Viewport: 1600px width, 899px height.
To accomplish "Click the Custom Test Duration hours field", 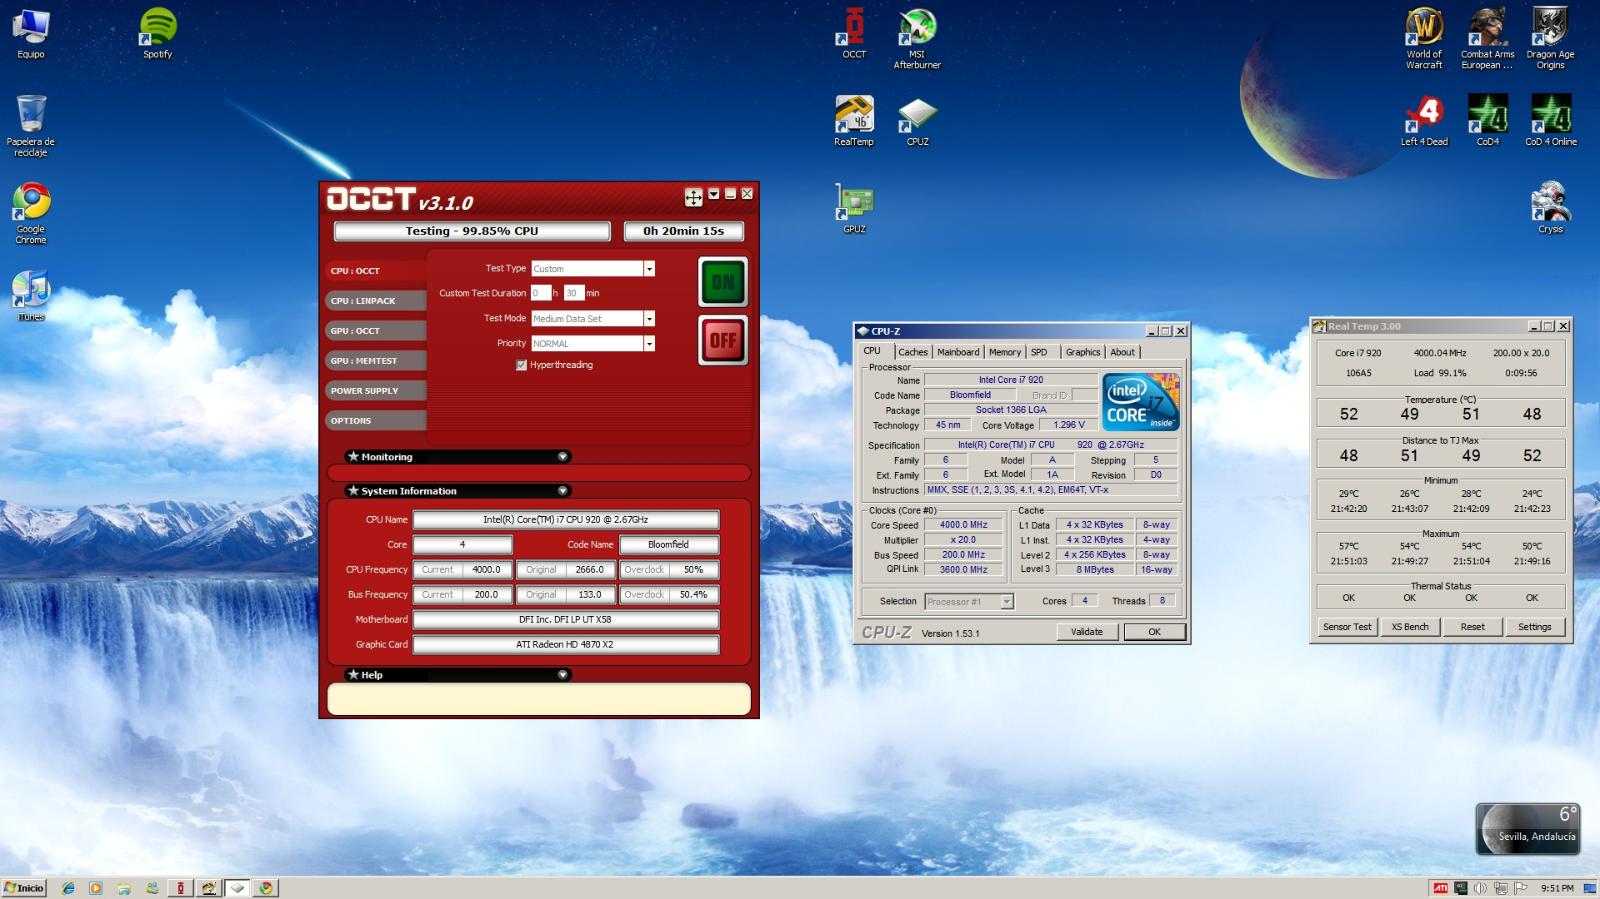I will pos(540,293).
